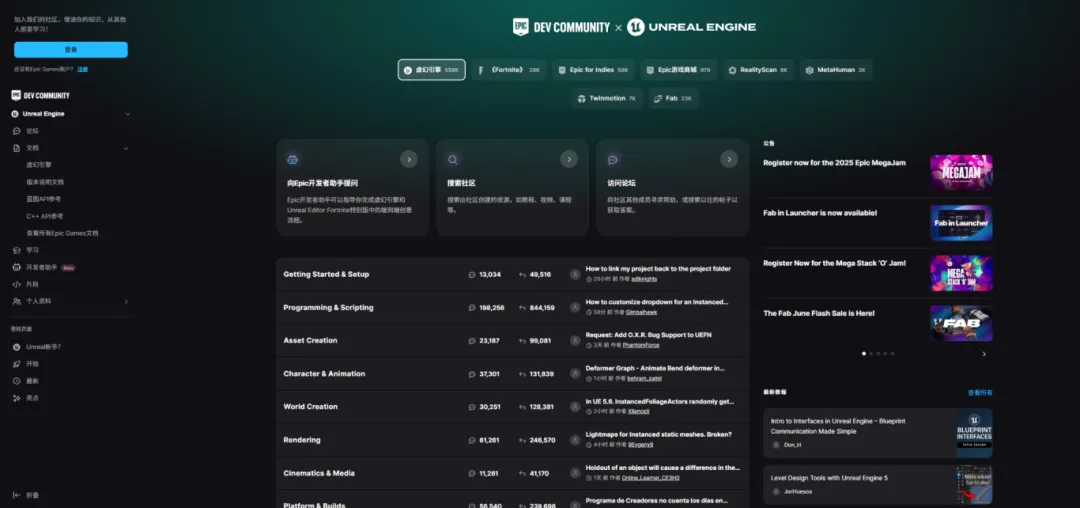Click arrow on 访问论坛 card
This screenshot has height=508, width=1080.
click(x=729, y=160)
